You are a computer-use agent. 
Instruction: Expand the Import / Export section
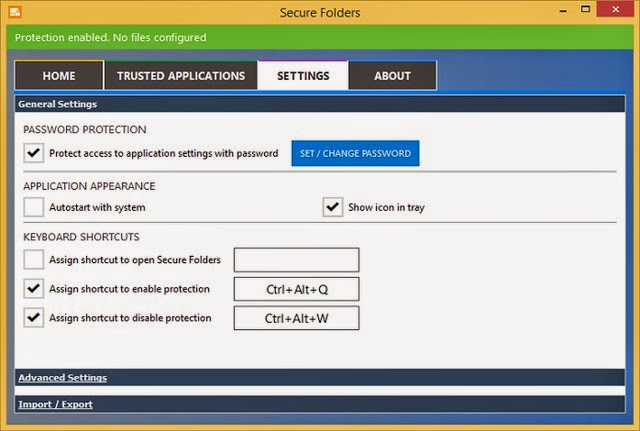[320, 404]
